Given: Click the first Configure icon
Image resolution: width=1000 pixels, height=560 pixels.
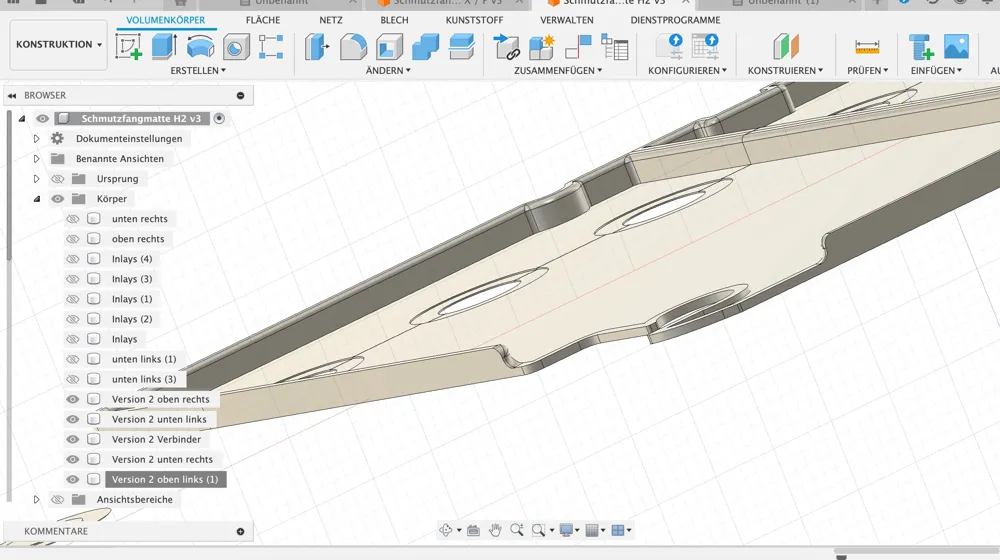Looking at the screenshot, I should click(x=669, y=47).
